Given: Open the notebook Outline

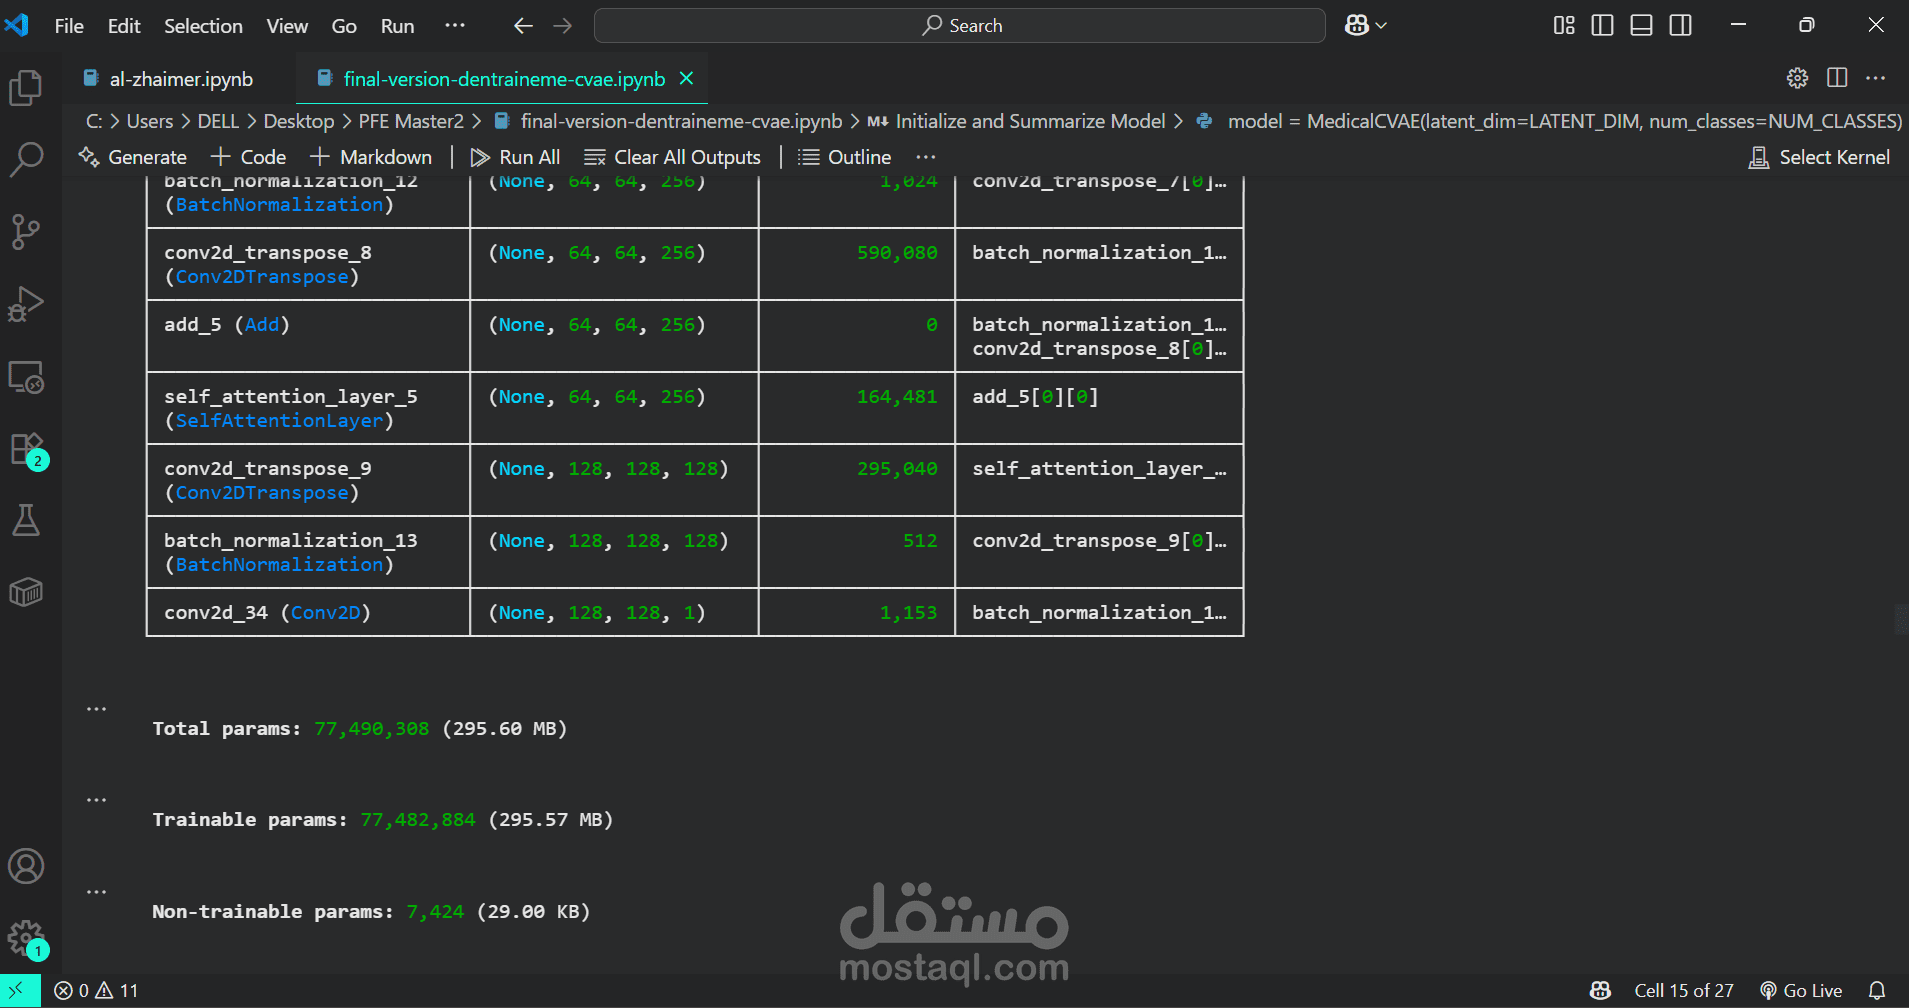Looking at the screenshot, I should point(845,157).
